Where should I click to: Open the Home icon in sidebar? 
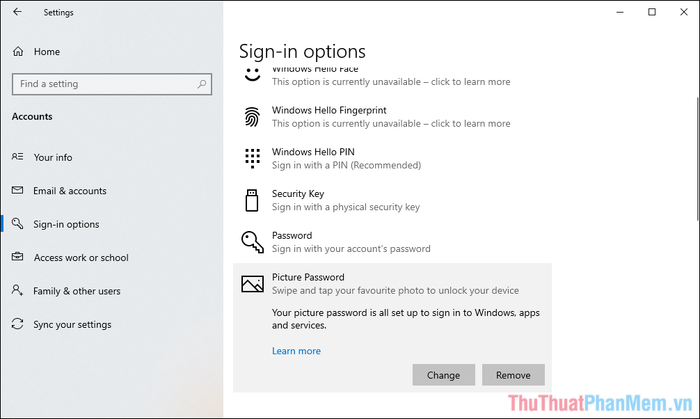[x=18, y=51]
